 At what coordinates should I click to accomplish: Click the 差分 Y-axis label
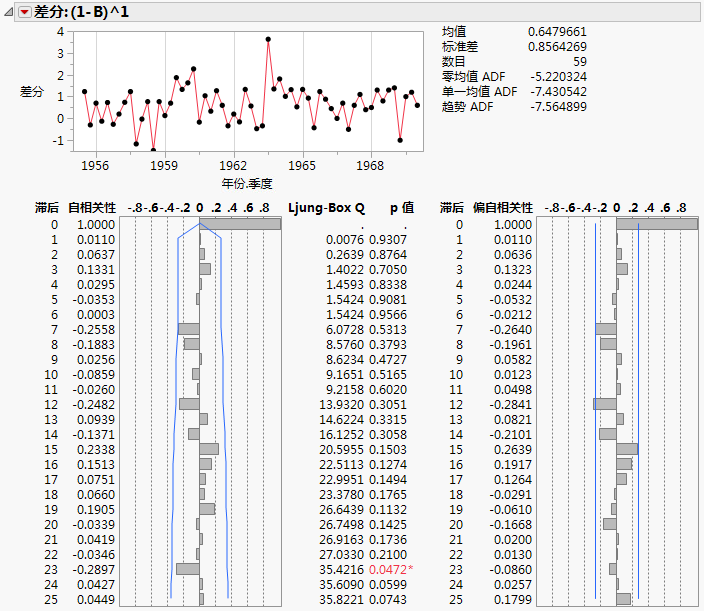(x=32, y=91)
